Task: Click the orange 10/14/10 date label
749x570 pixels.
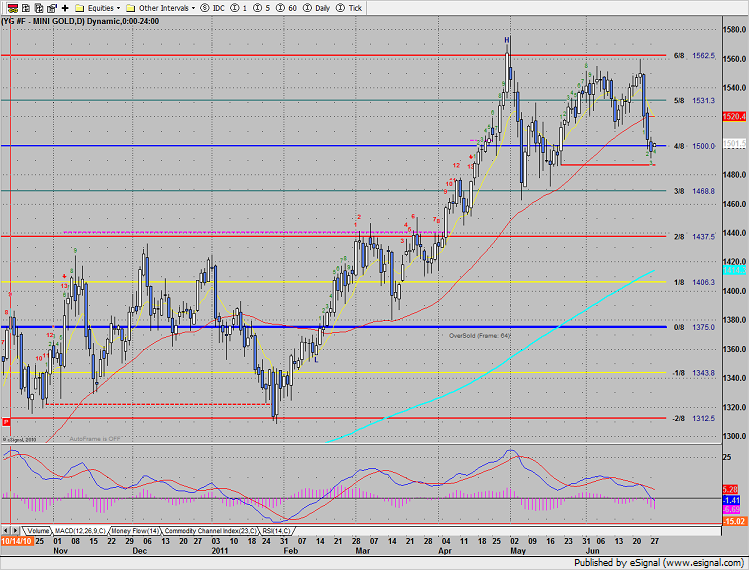Action: point(17,541)
